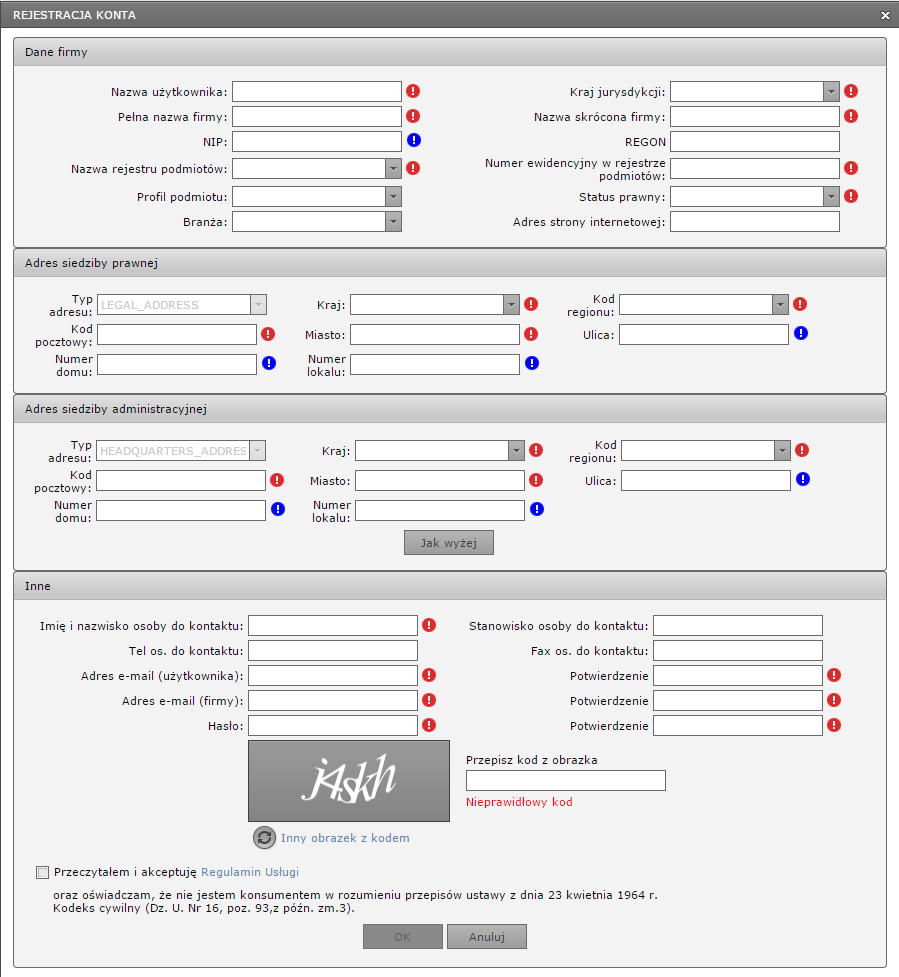The height and width of the screenshot is (977, 899).
Task: Open the Status prawny dropdown
Action: [x=831, y=197]
